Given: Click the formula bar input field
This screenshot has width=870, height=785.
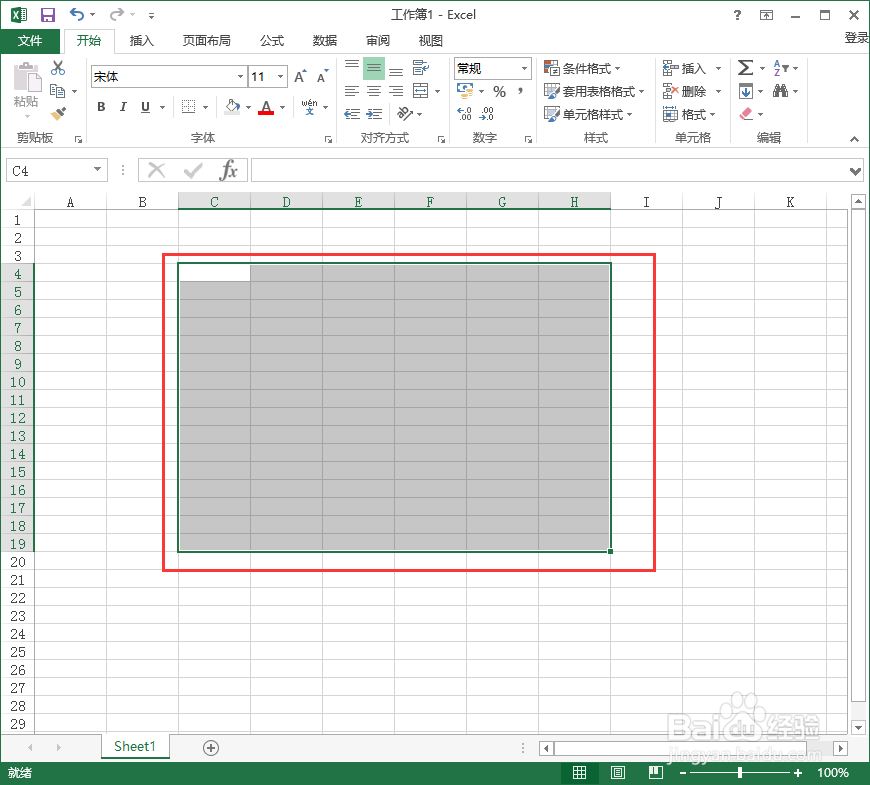Looking at the screenshot, I should [549, 170].
